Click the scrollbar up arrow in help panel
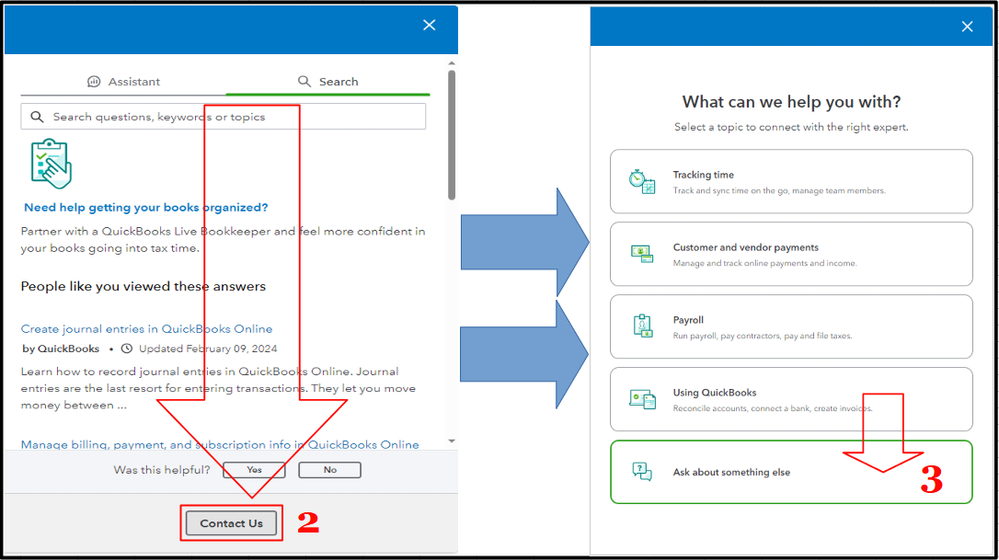999x560 pixels. point(452,64)
